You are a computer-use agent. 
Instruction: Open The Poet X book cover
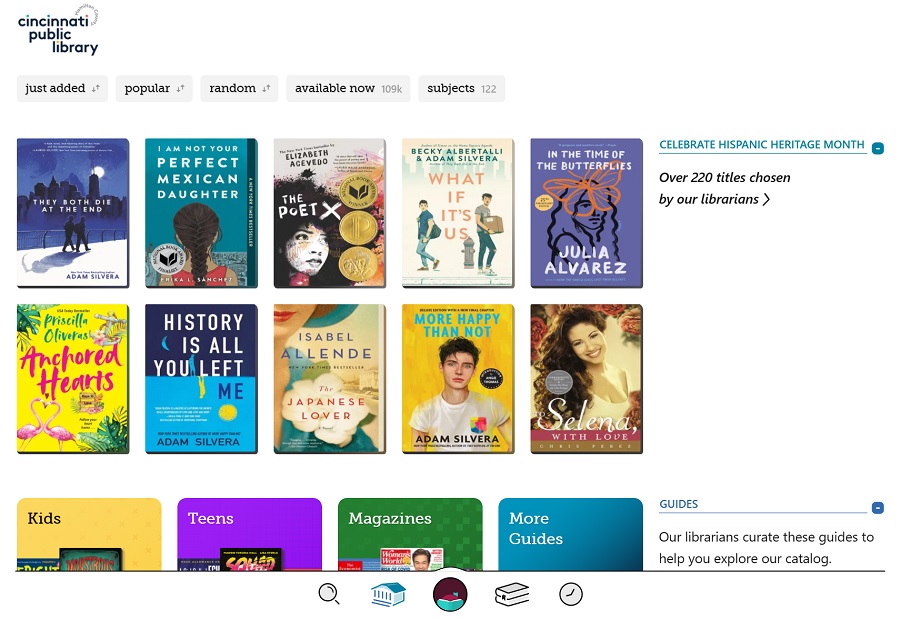coord(329,213)
